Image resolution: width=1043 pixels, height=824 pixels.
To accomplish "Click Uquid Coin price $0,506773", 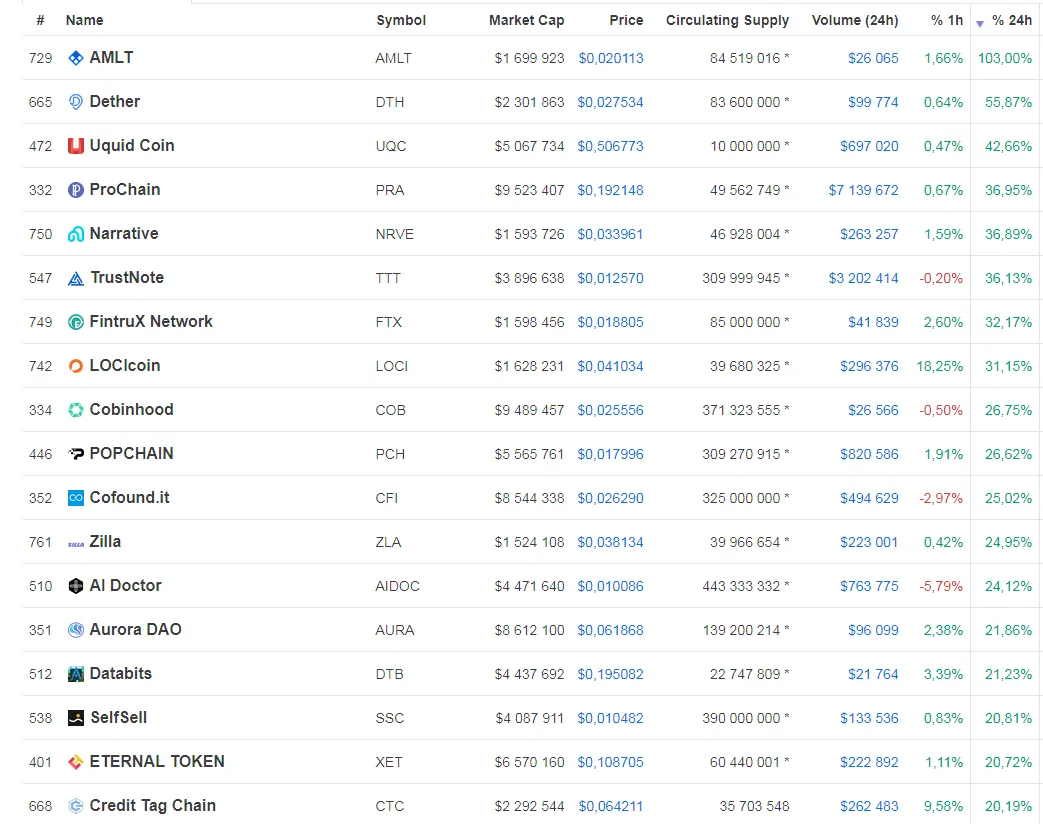I will pos(610,146).
